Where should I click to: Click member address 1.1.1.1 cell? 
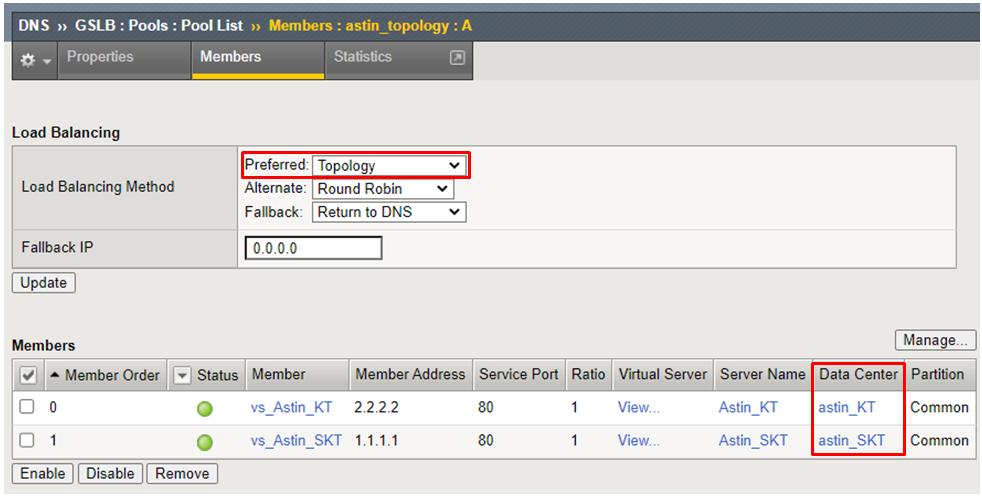(375, 440)
